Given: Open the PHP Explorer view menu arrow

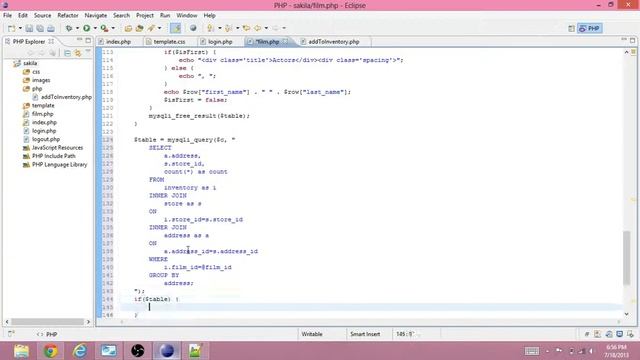Looking at the screenshot, I should pos(88,52).
